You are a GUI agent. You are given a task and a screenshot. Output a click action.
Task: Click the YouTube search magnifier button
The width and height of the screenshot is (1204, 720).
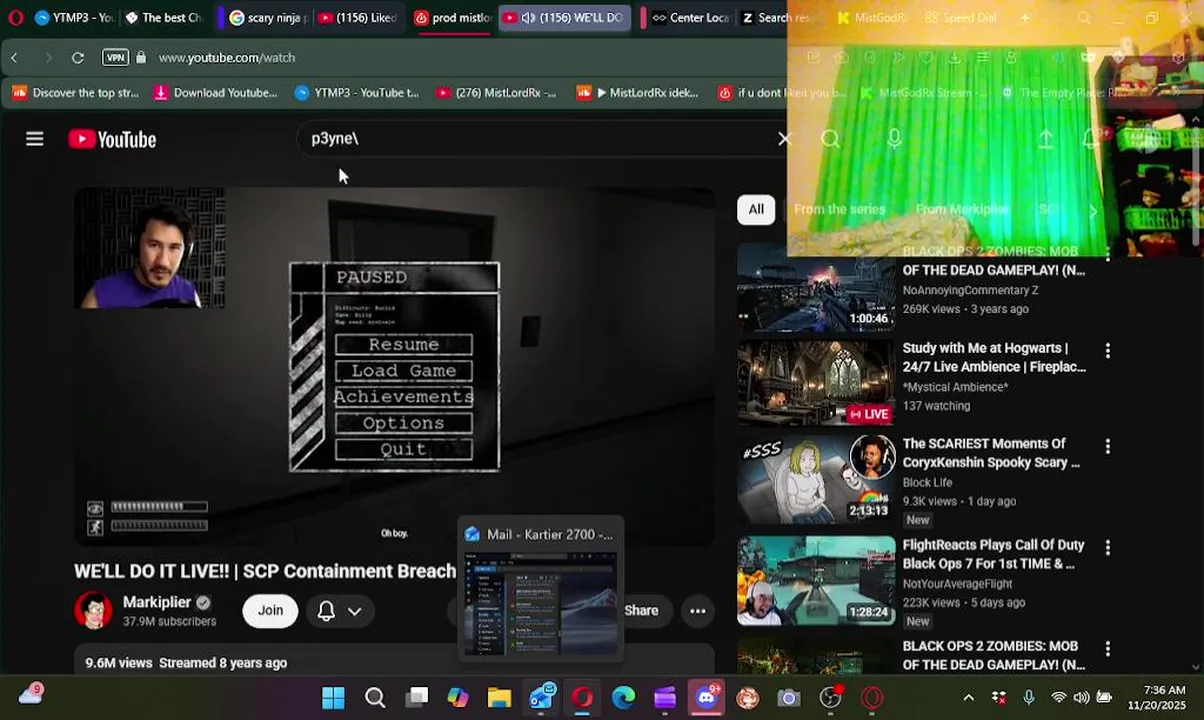click(x=830, y=139)
